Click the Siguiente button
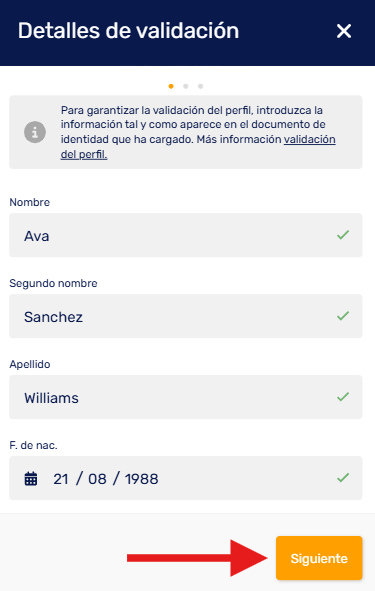The height and width of the screenshot is (591, 375). (319, 558)
